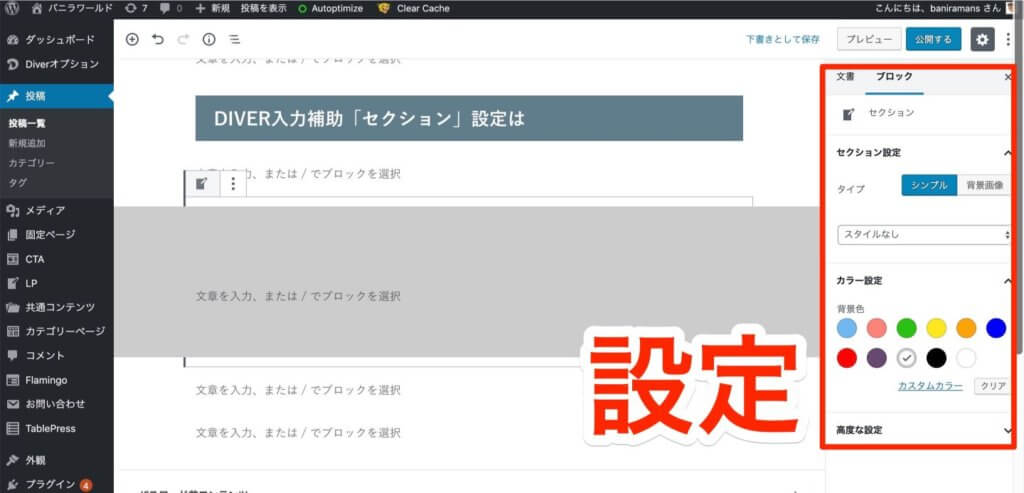Click 投稿を表示 in admin bar
This screenshot has width=1024, height=493.
[263, 9]
